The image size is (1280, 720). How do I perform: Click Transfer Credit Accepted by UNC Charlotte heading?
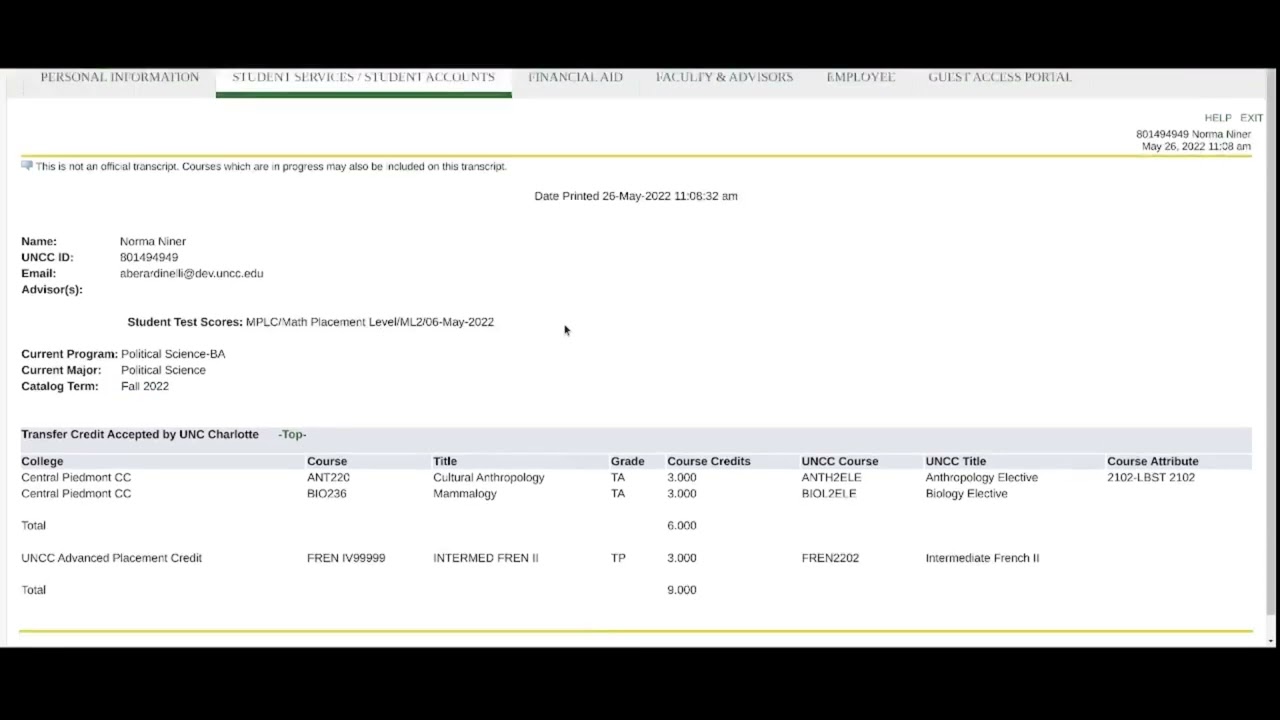[x=140, y=434]
